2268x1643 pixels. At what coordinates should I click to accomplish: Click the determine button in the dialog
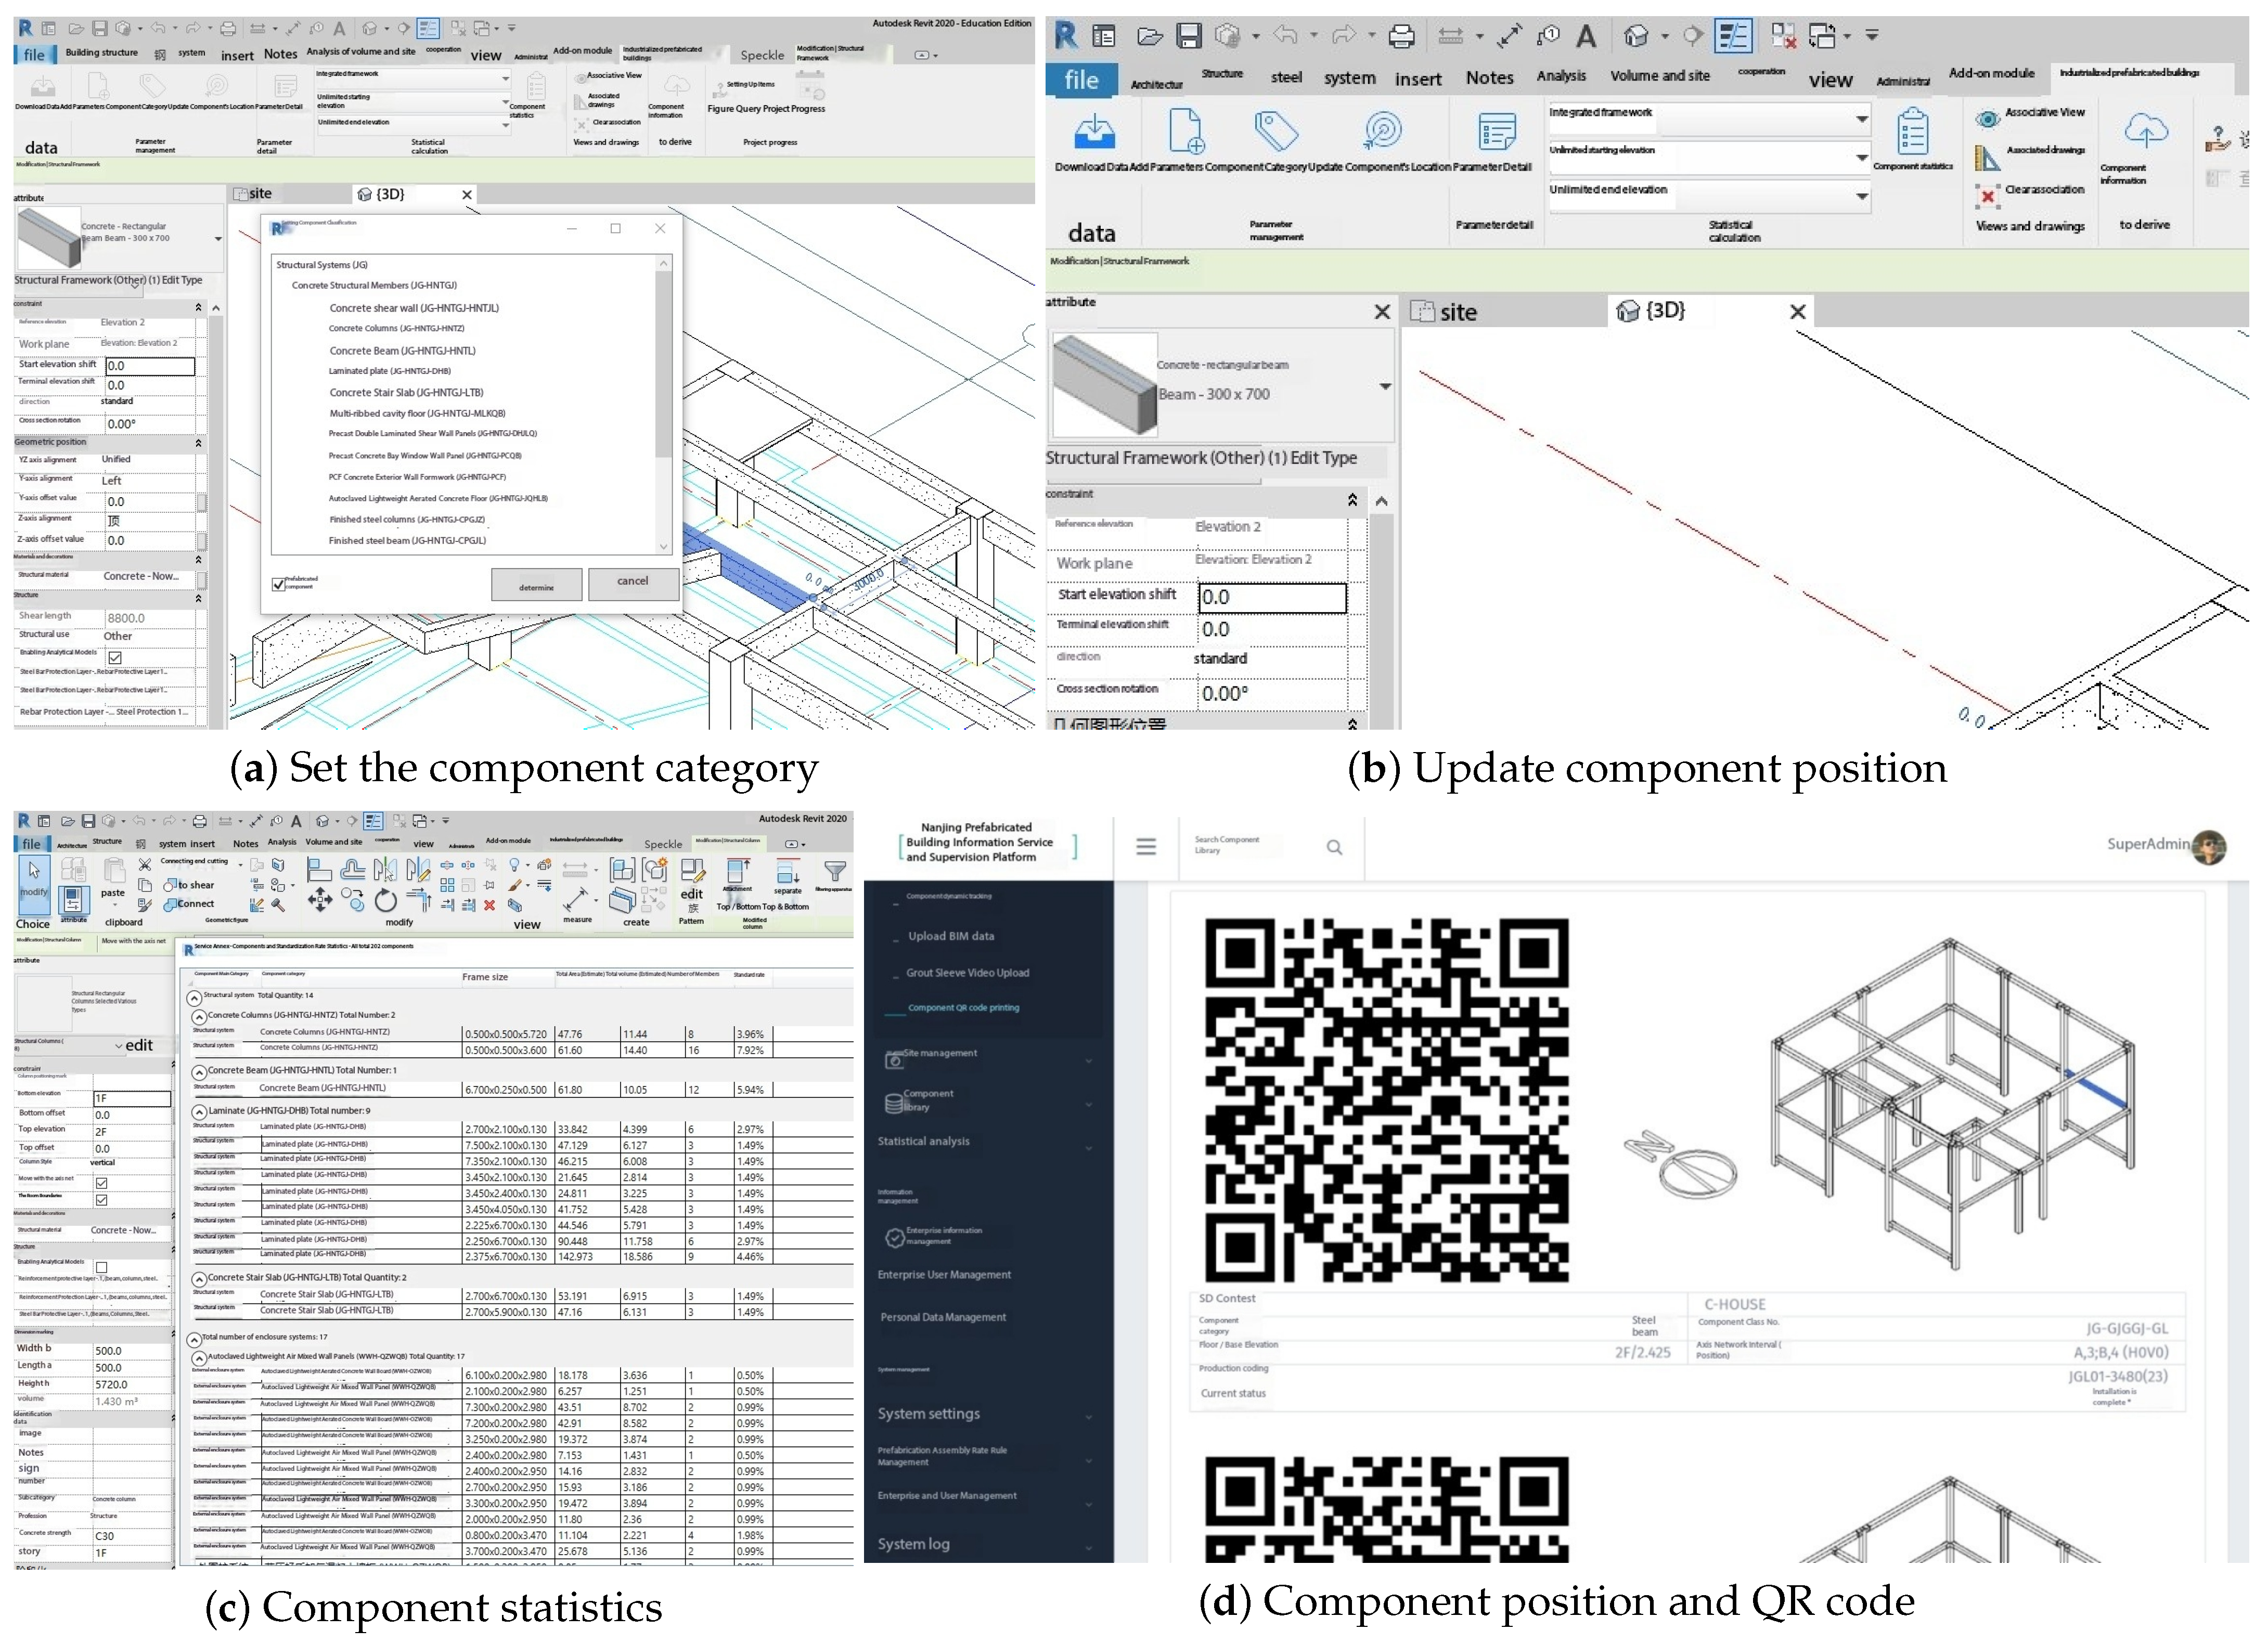536,586
